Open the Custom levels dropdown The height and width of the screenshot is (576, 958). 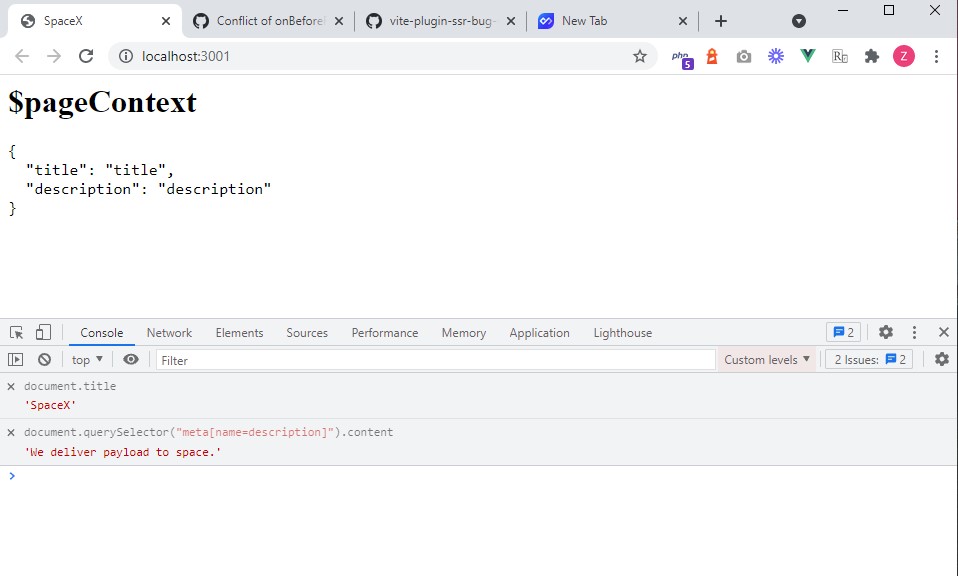[x=766, y=359]
